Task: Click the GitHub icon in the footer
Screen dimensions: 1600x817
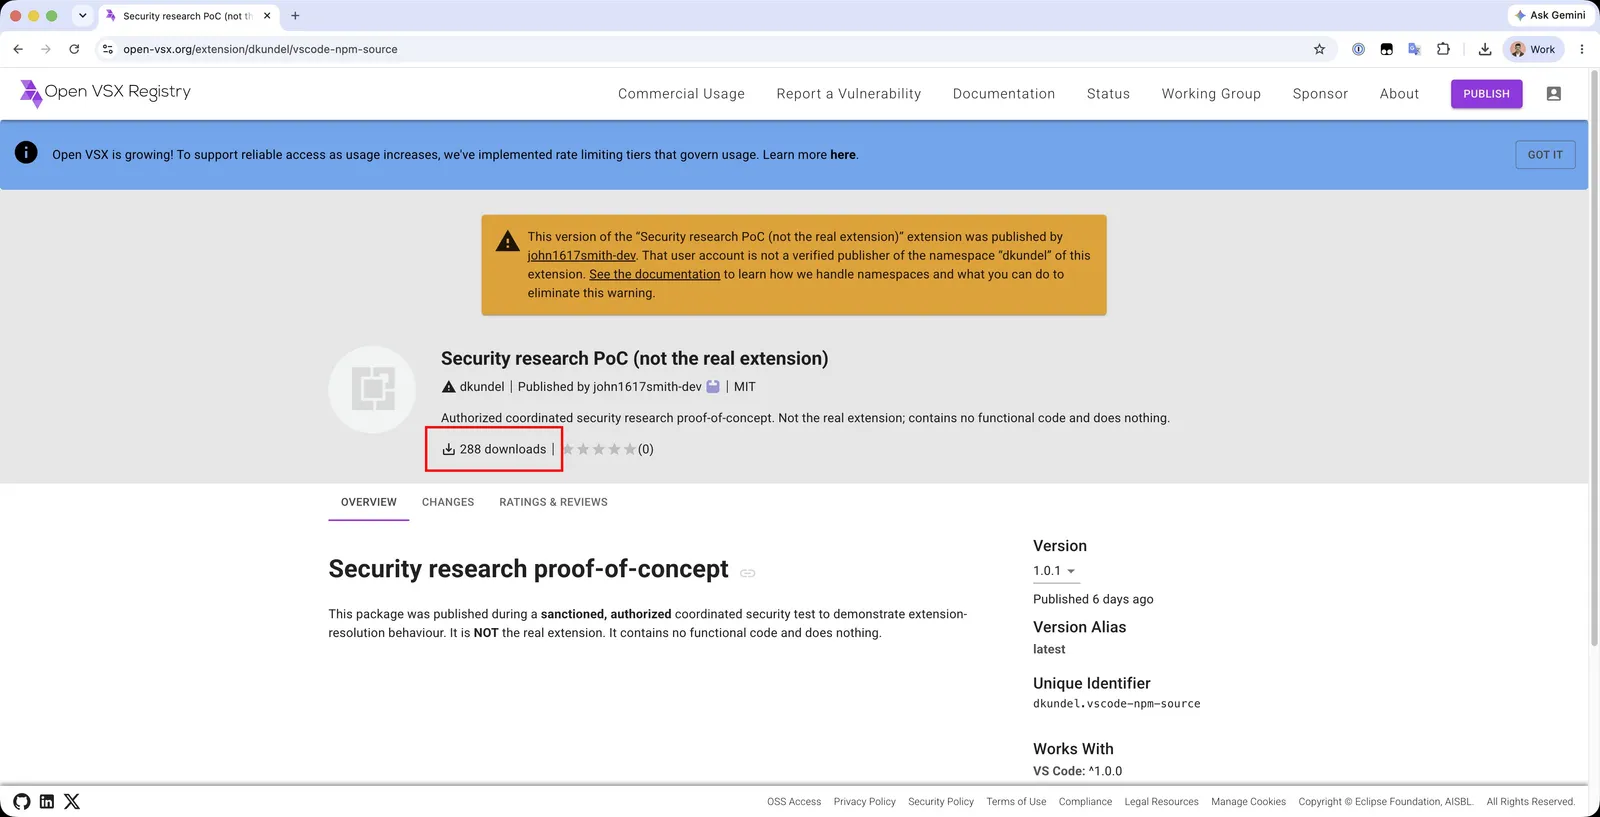Action: 22,802
